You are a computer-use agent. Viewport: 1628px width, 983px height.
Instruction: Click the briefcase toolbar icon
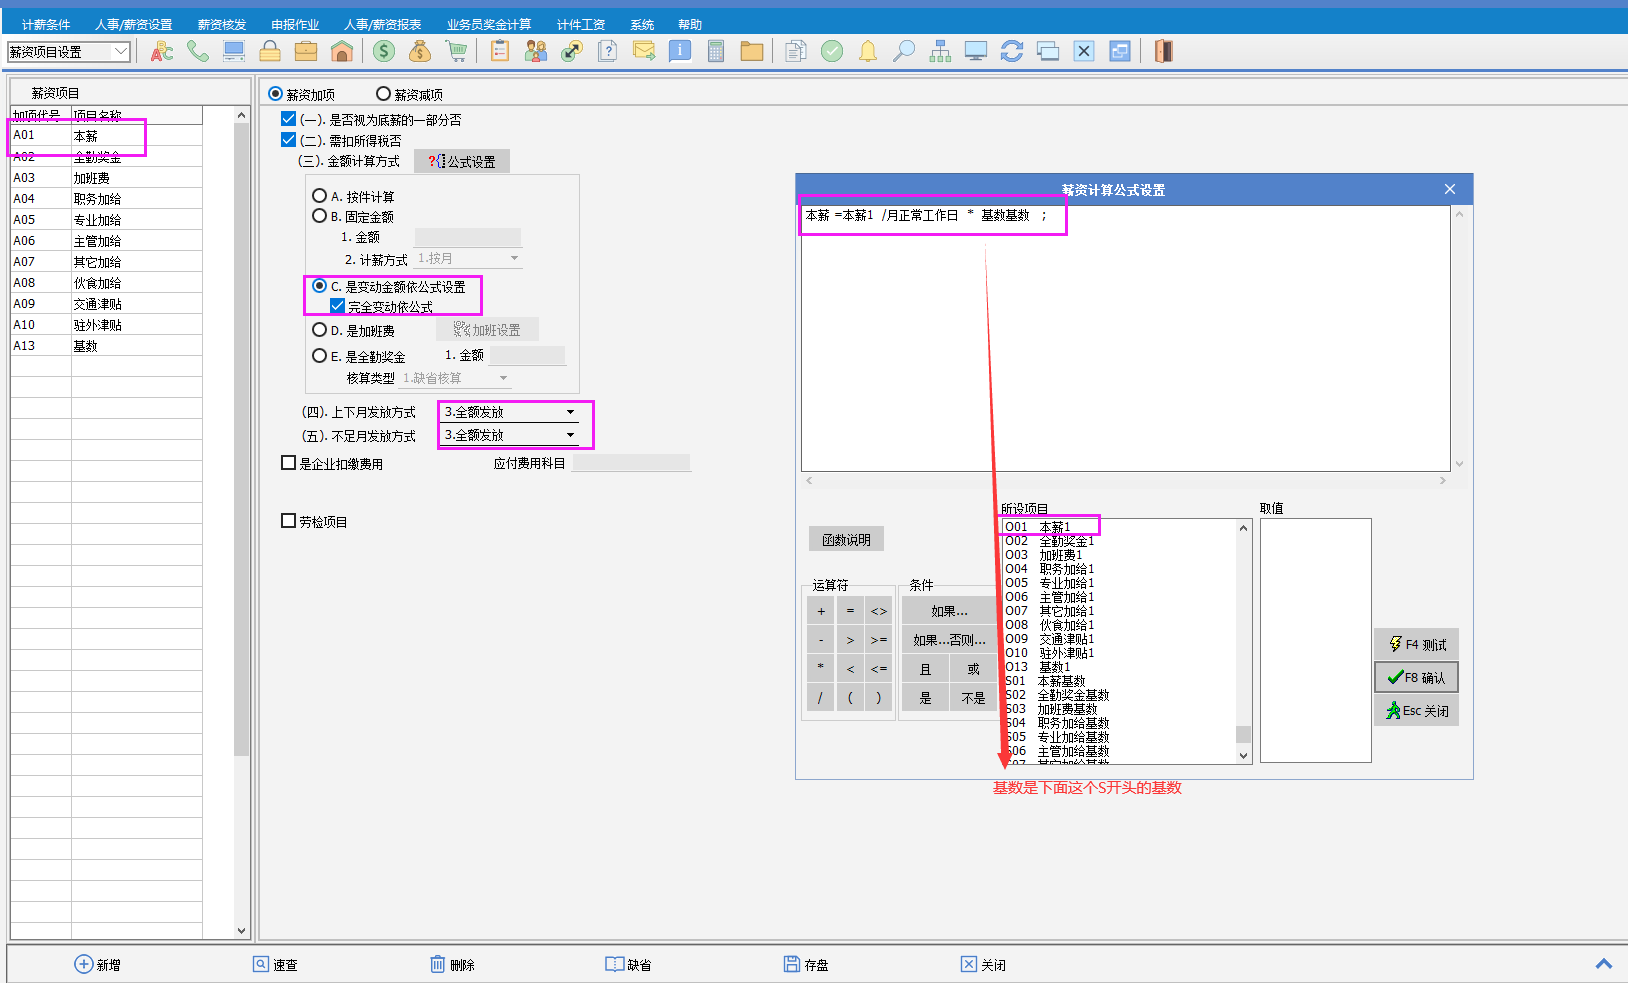306,51
